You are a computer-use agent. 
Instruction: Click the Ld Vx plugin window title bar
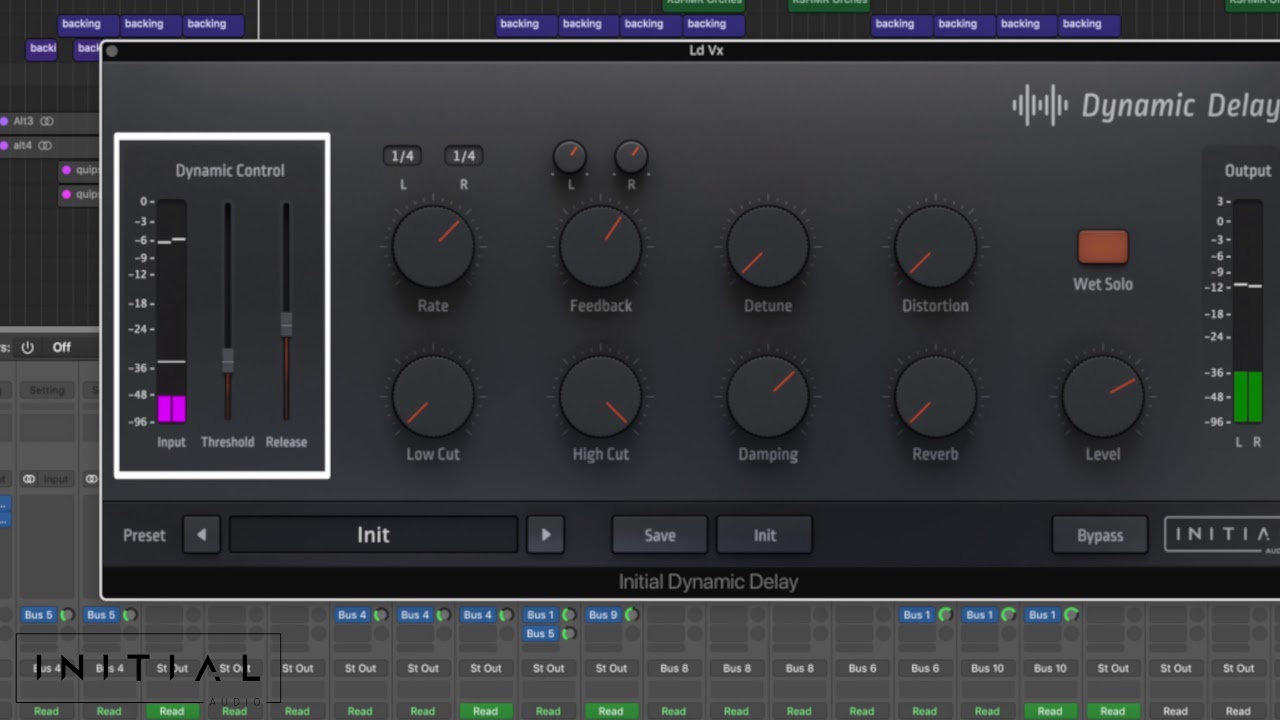click(690, 51)
